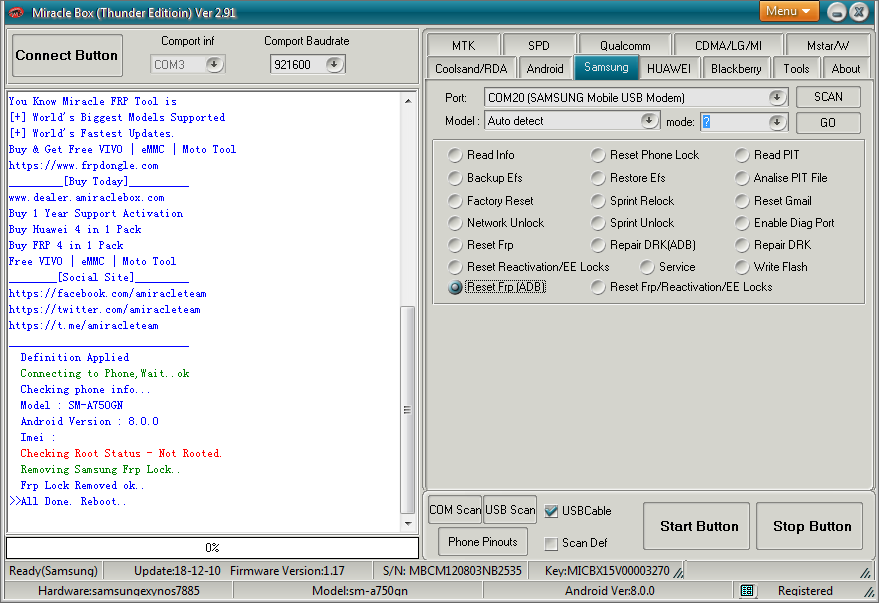Screen dimensions: 879x603
Task: Switch to the Qualcomm tab
Action: pyautogui.click(x=625, y=45)
